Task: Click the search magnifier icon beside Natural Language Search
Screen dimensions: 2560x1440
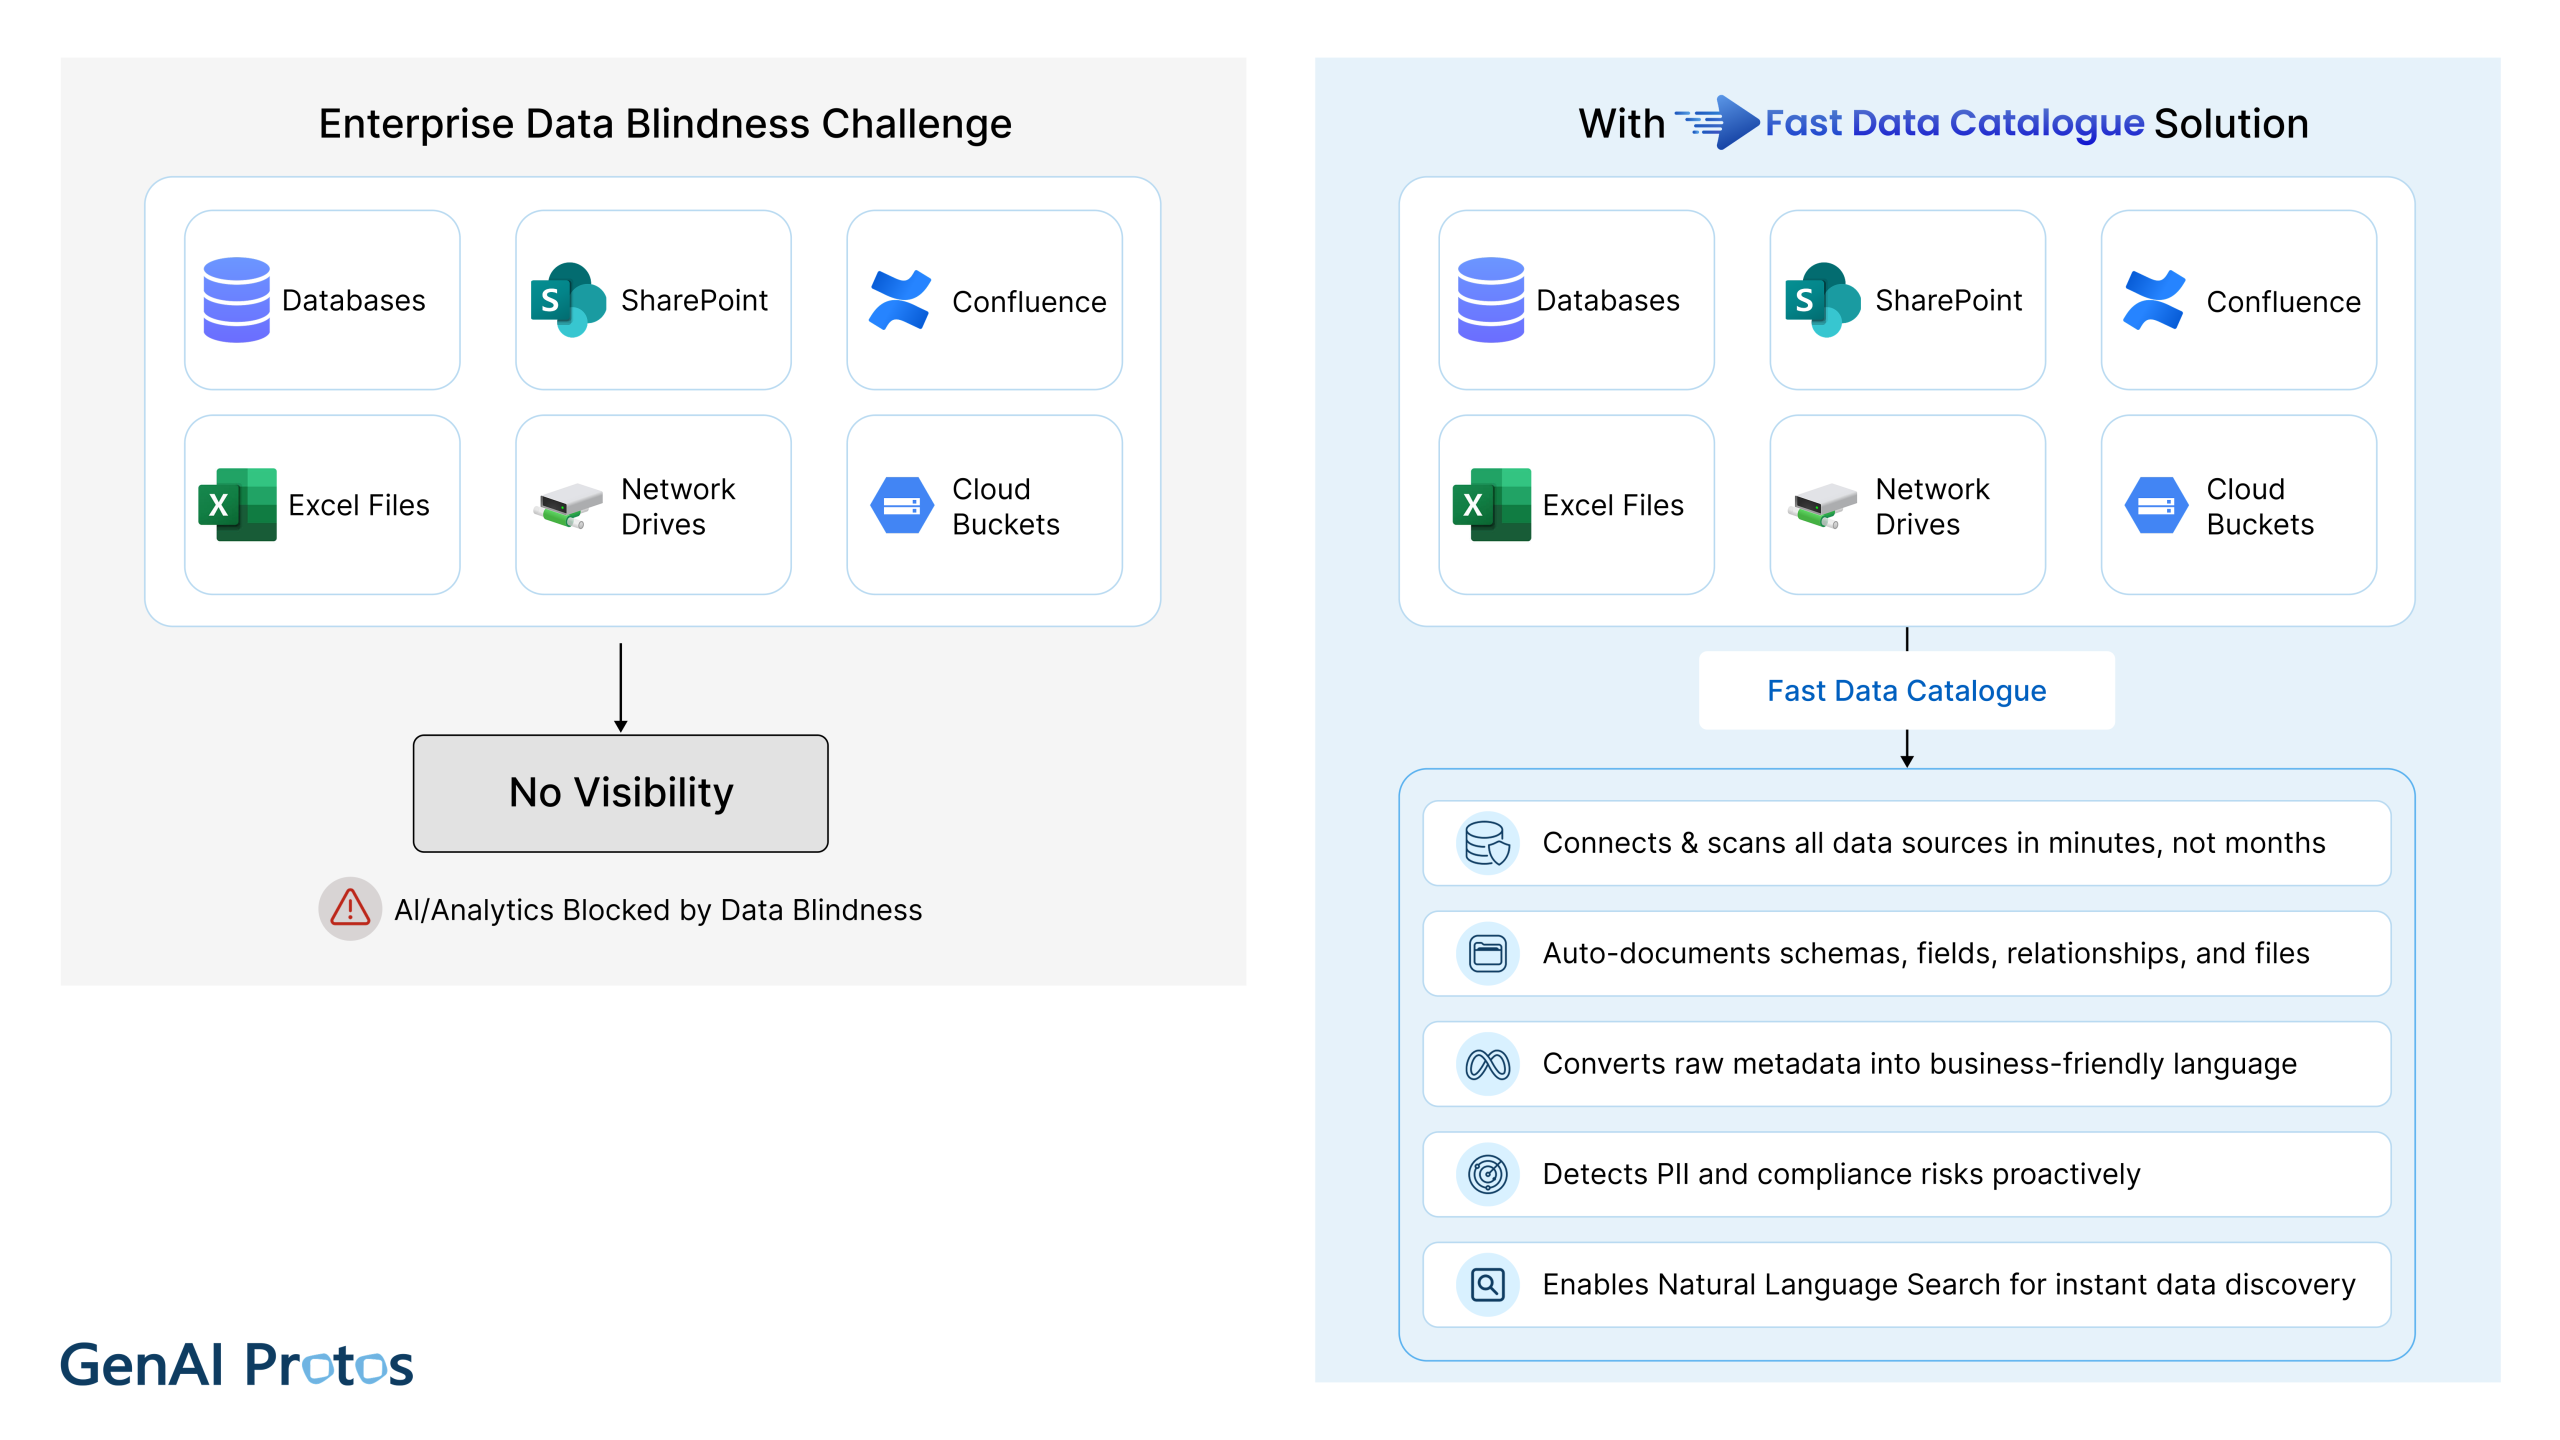Action: [1487, 1284]
